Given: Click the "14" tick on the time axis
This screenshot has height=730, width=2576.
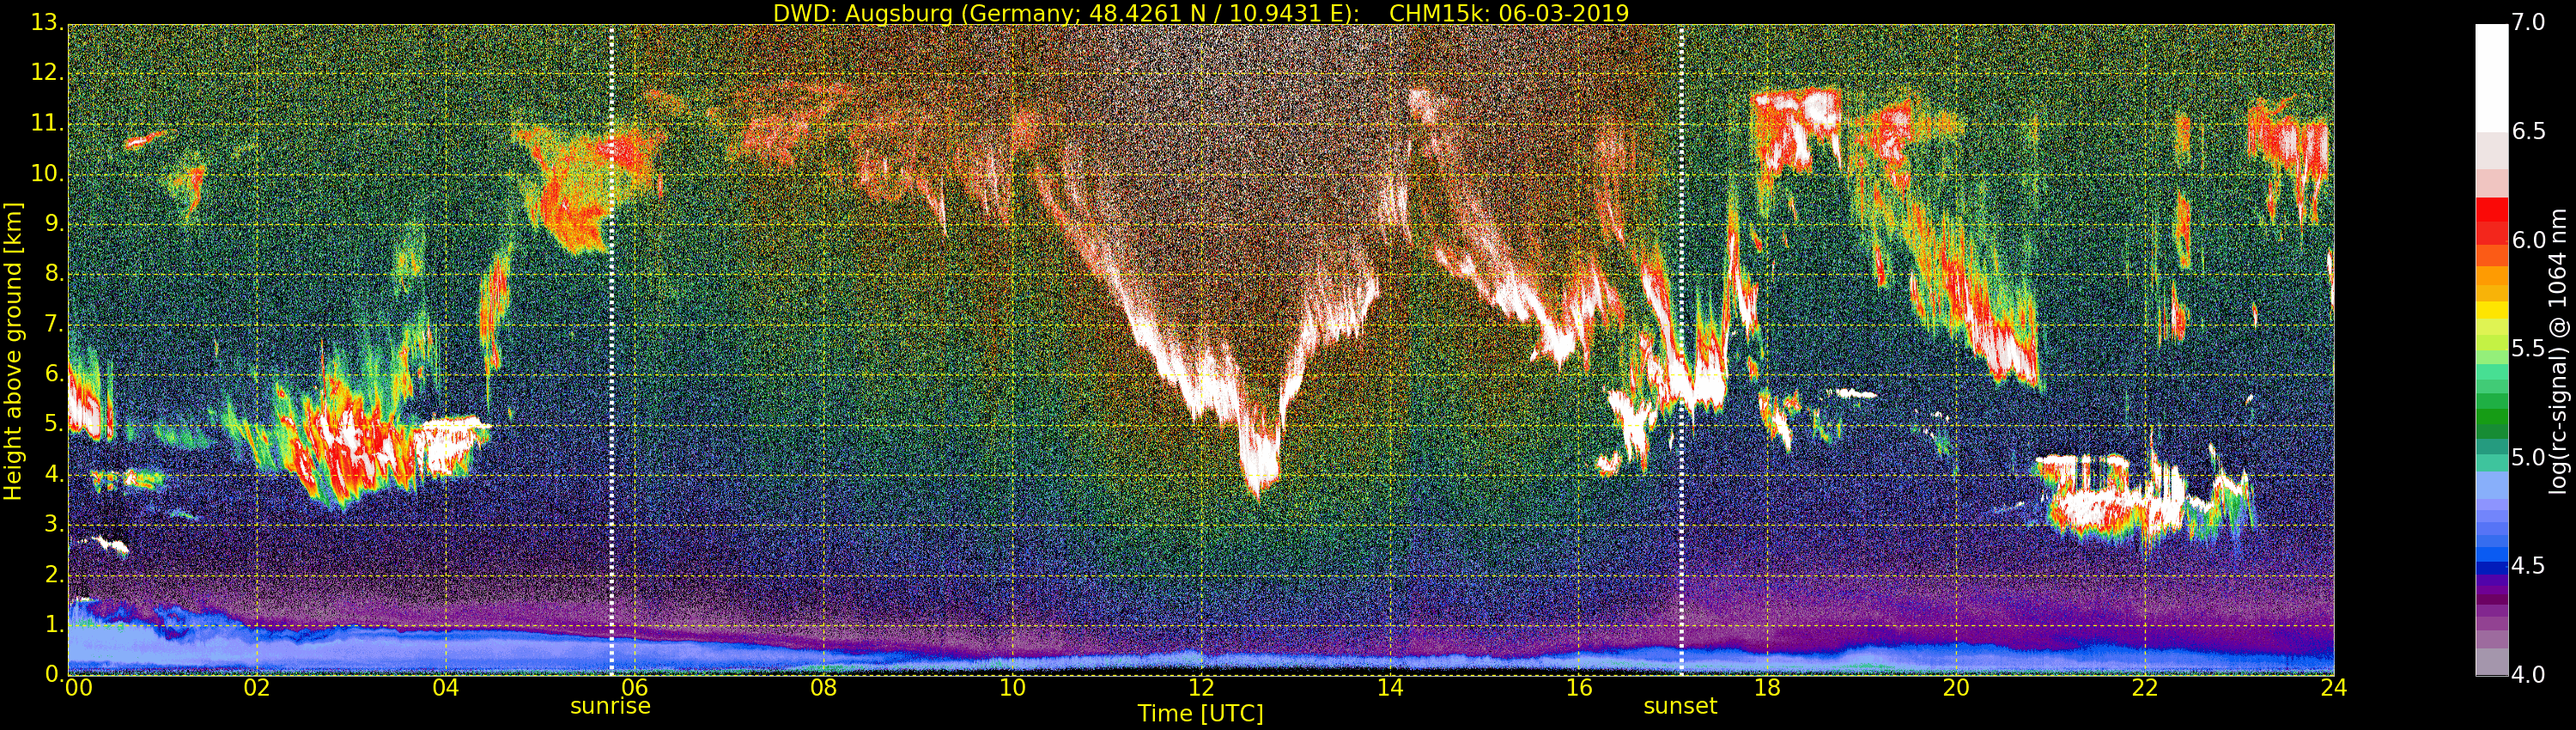Looking at the screenshot, I should click(1390, 688).
